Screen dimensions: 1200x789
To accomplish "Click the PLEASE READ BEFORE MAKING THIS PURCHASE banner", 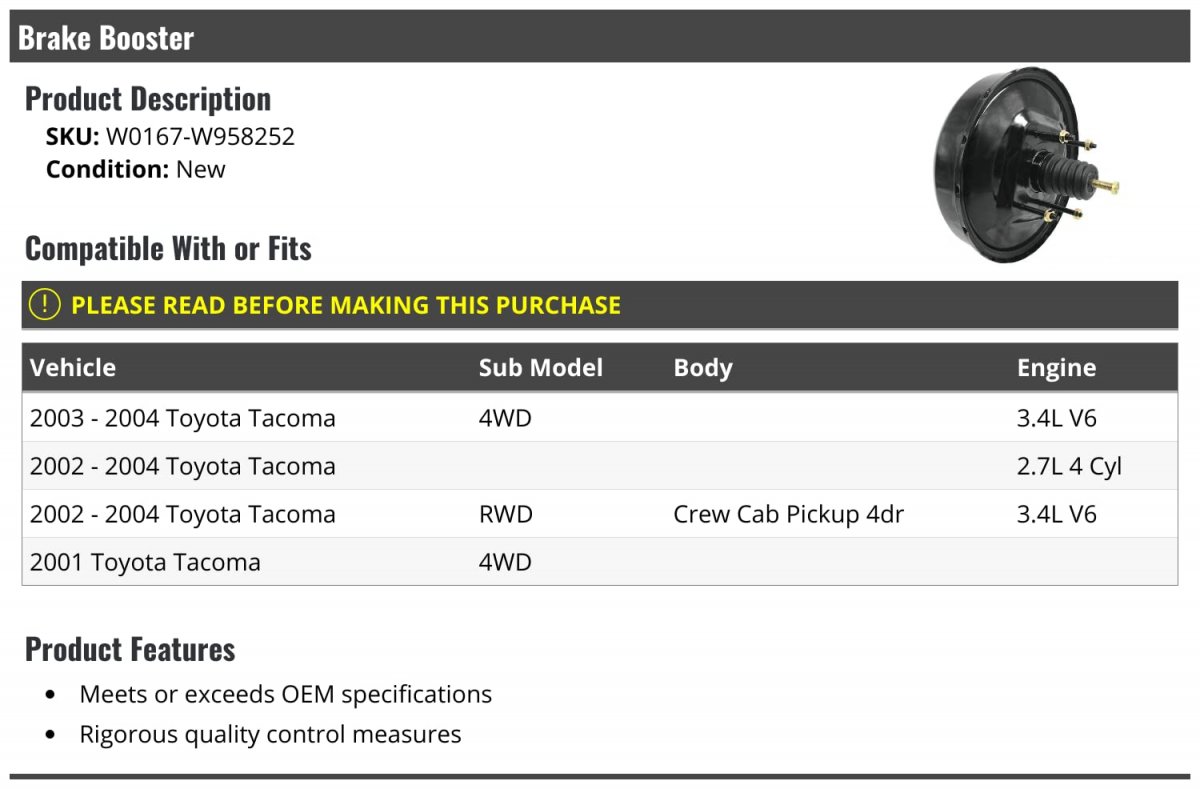I will coord(600,305).
